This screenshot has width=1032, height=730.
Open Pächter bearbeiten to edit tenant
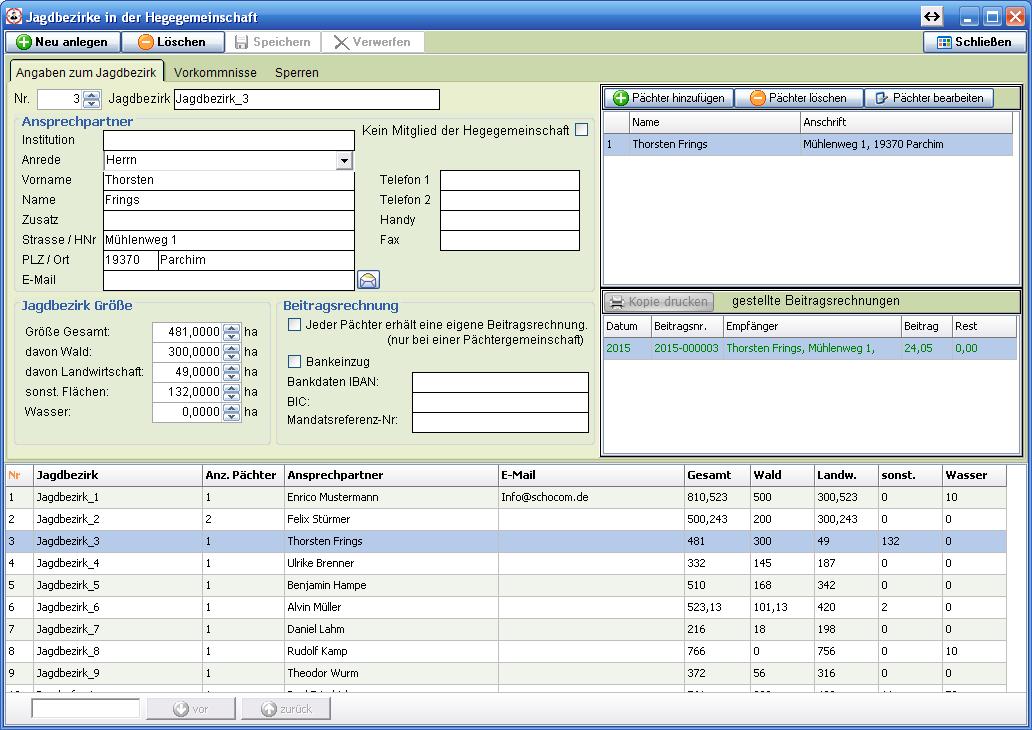click(x=928, y=98)
